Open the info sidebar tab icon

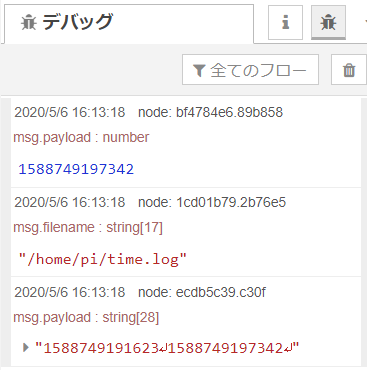(x=285, y=23)
